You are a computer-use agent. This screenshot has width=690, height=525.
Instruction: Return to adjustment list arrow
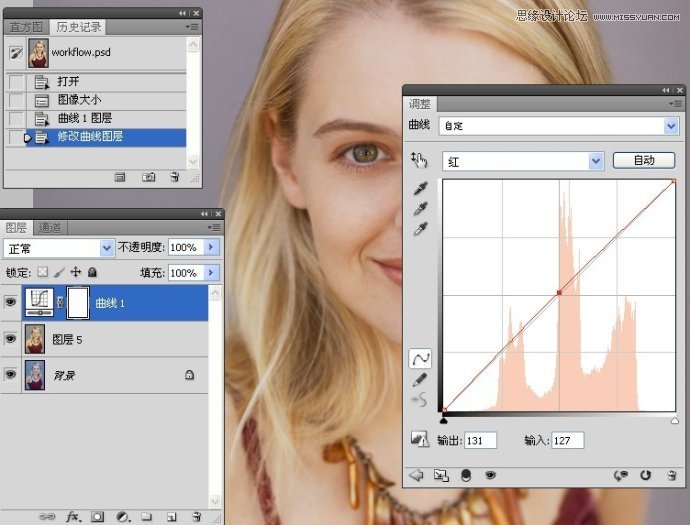pyautogui.click(x=416, y=475)
